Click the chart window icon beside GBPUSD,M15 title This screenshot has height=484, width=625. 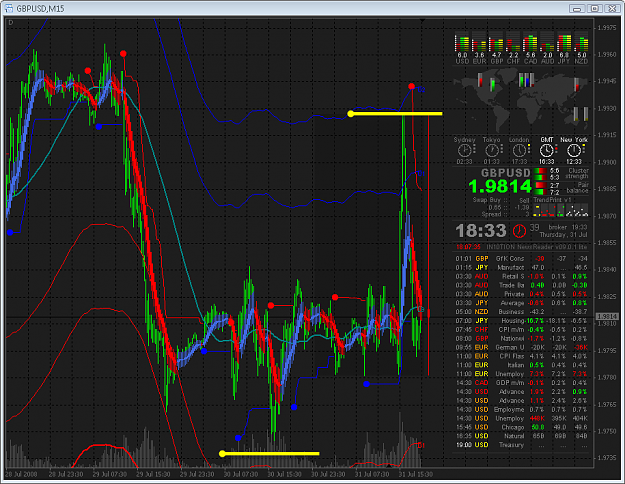9,8
